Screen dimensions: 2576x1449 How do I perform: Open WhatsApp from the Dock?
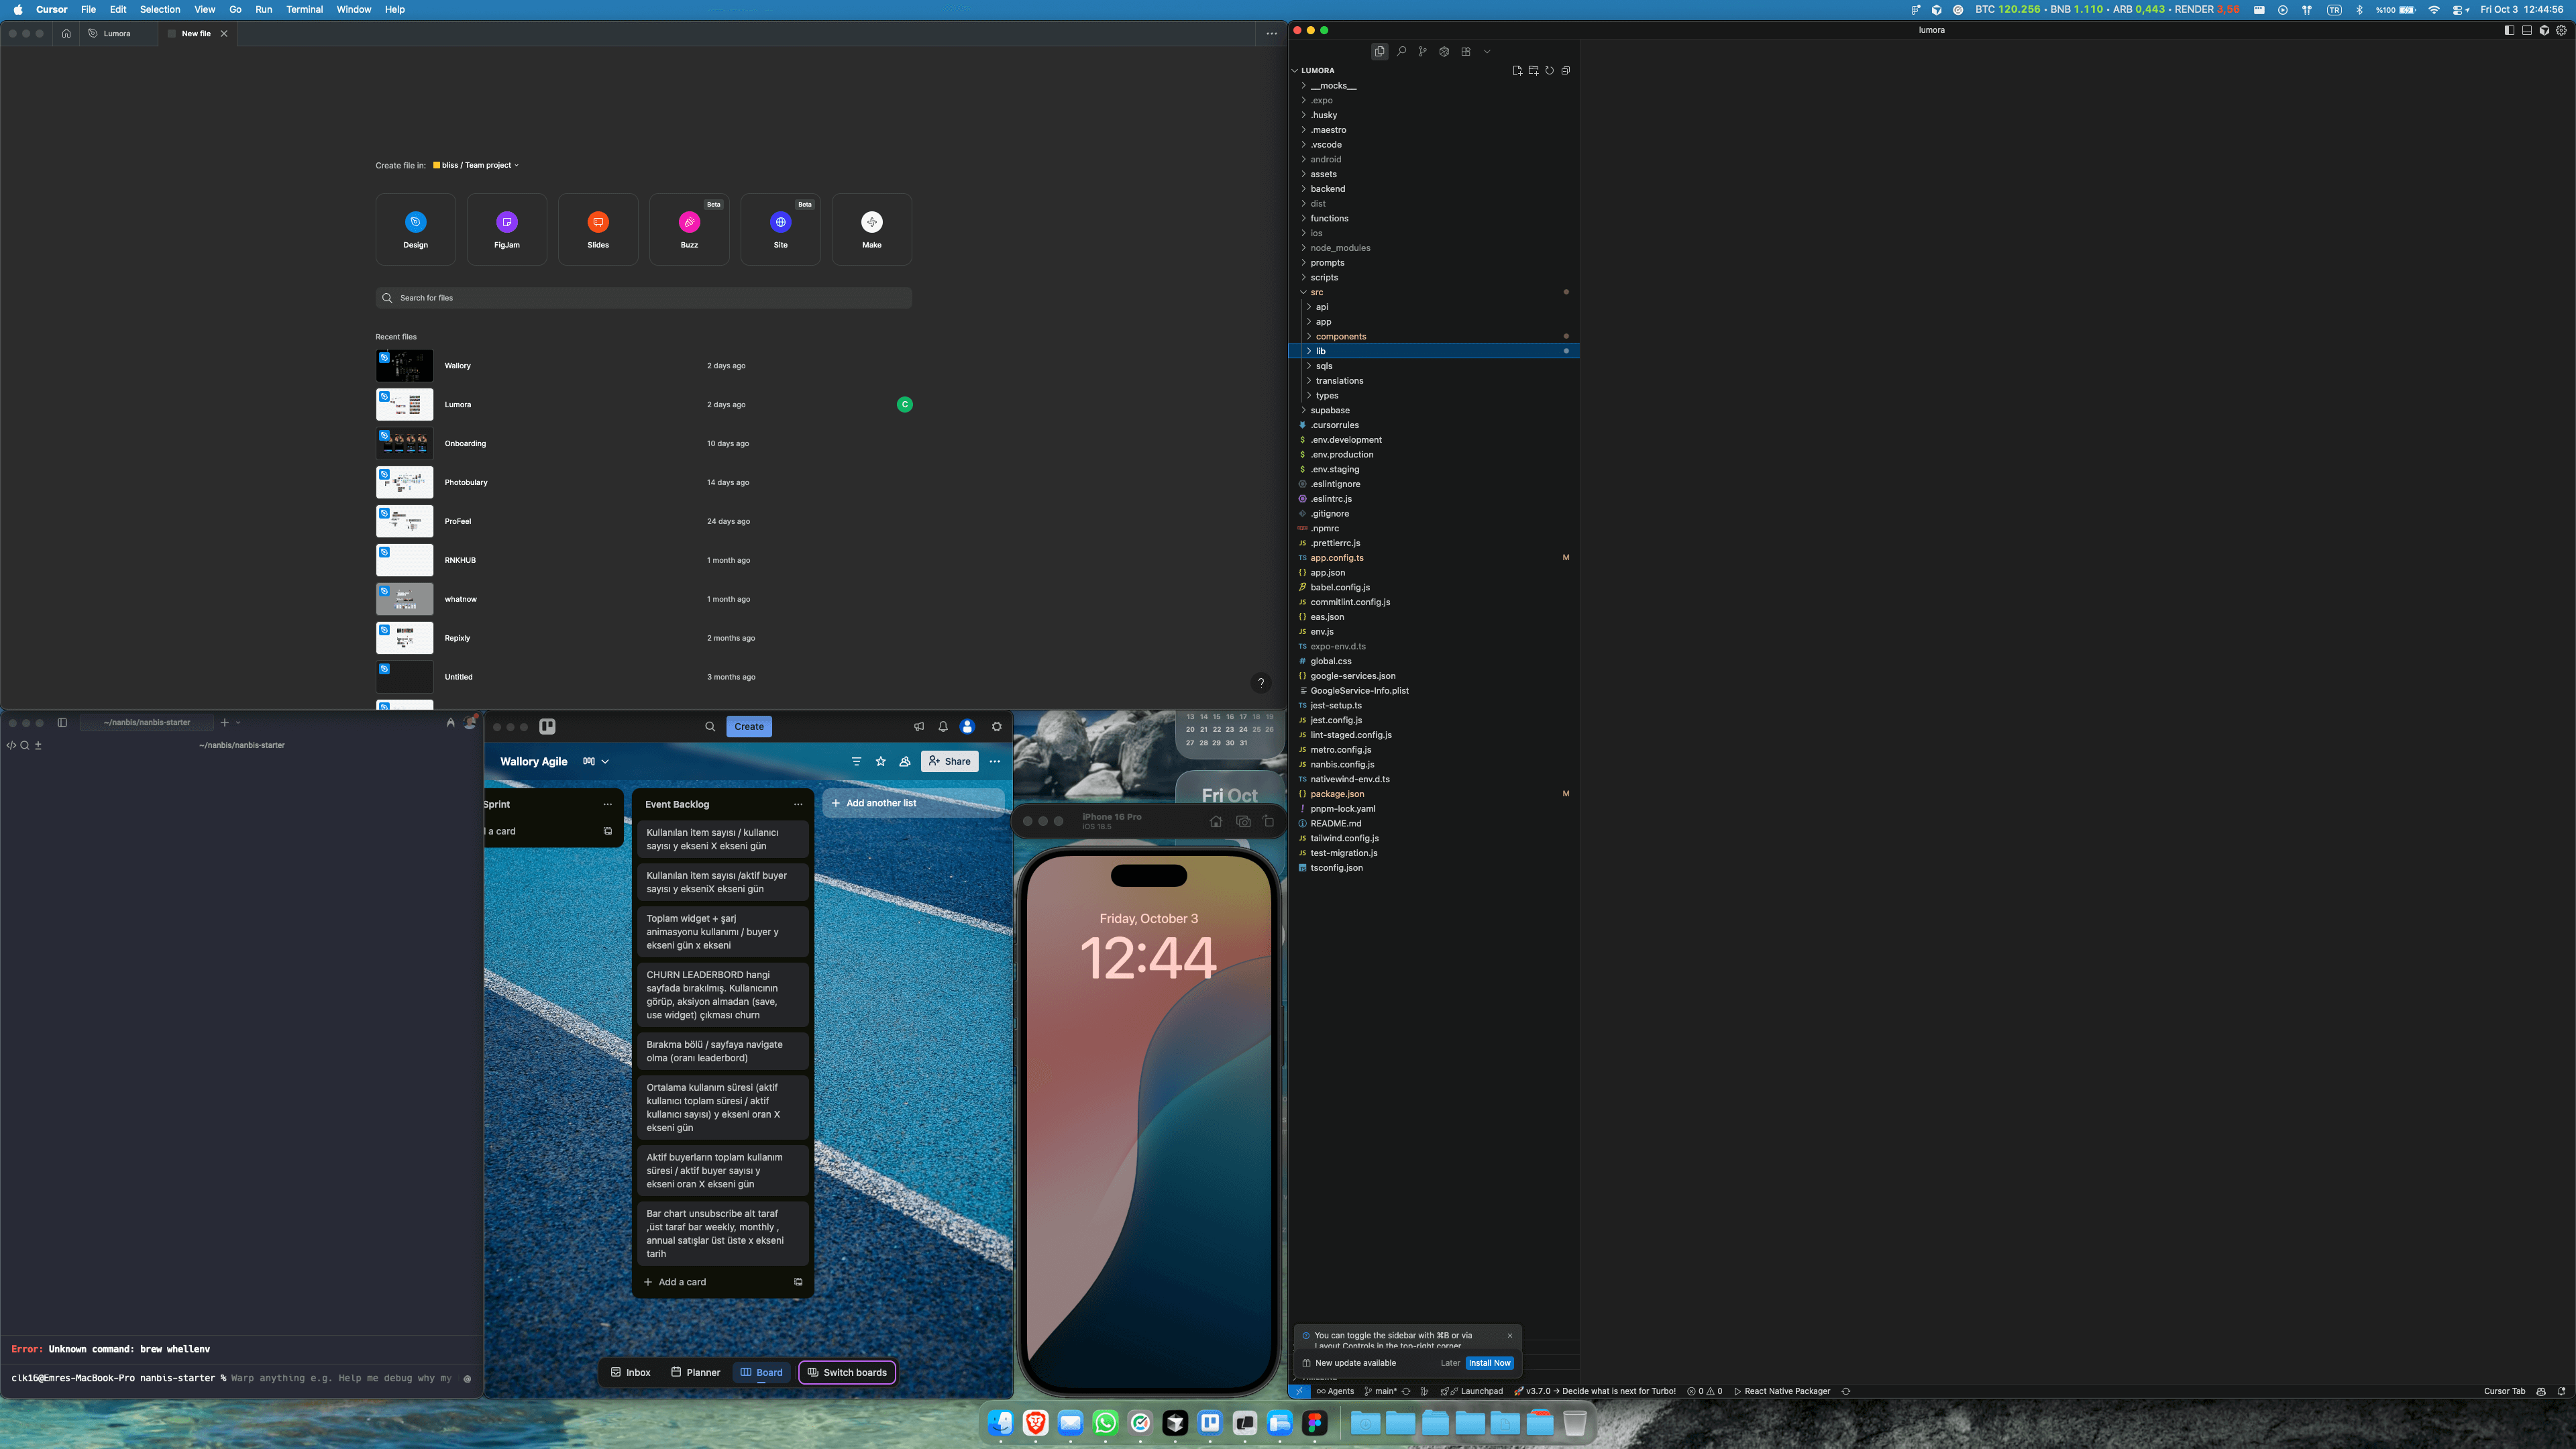tap(1105, 1422)
